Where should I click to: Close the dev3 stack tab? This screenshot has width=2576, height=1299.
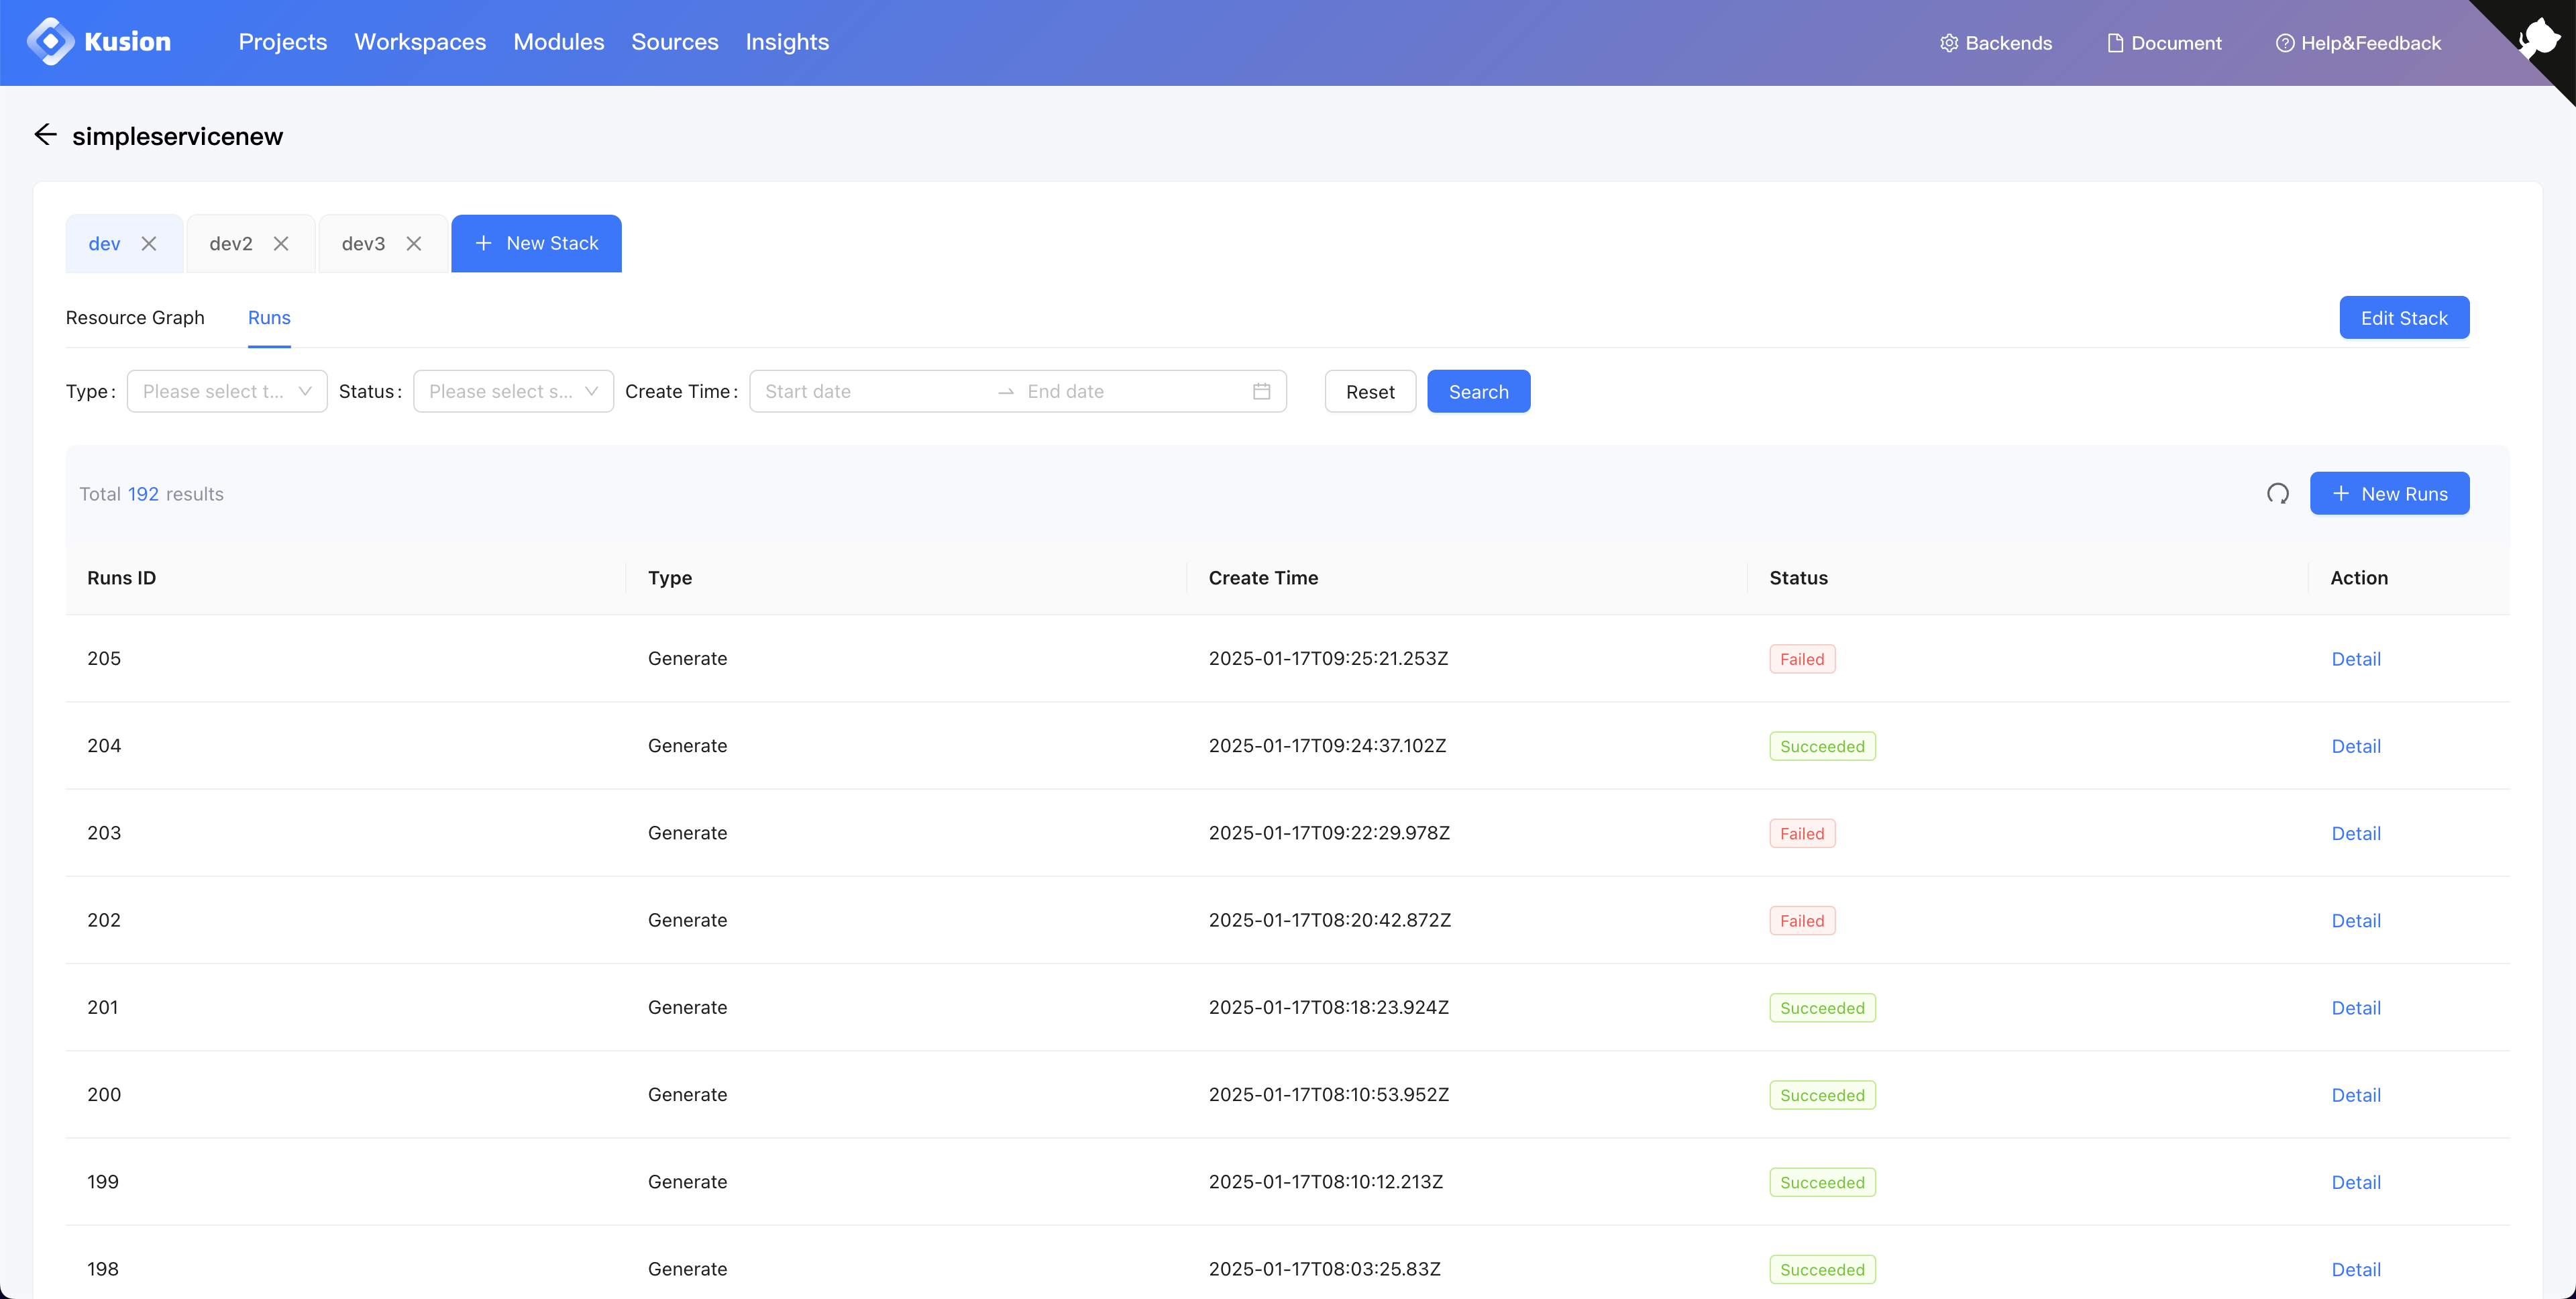coord(414,243)
